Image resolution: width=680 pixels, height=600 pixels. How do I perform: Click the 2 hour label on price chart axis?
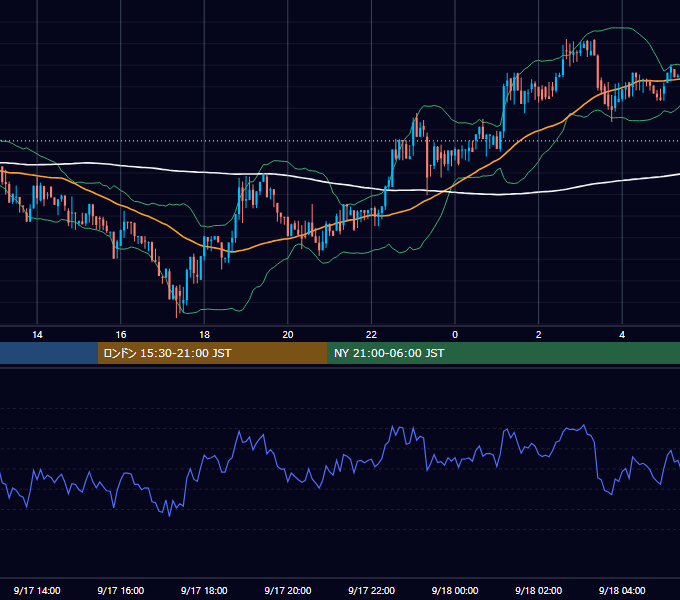pyautogui.click(x=539, y=335)
